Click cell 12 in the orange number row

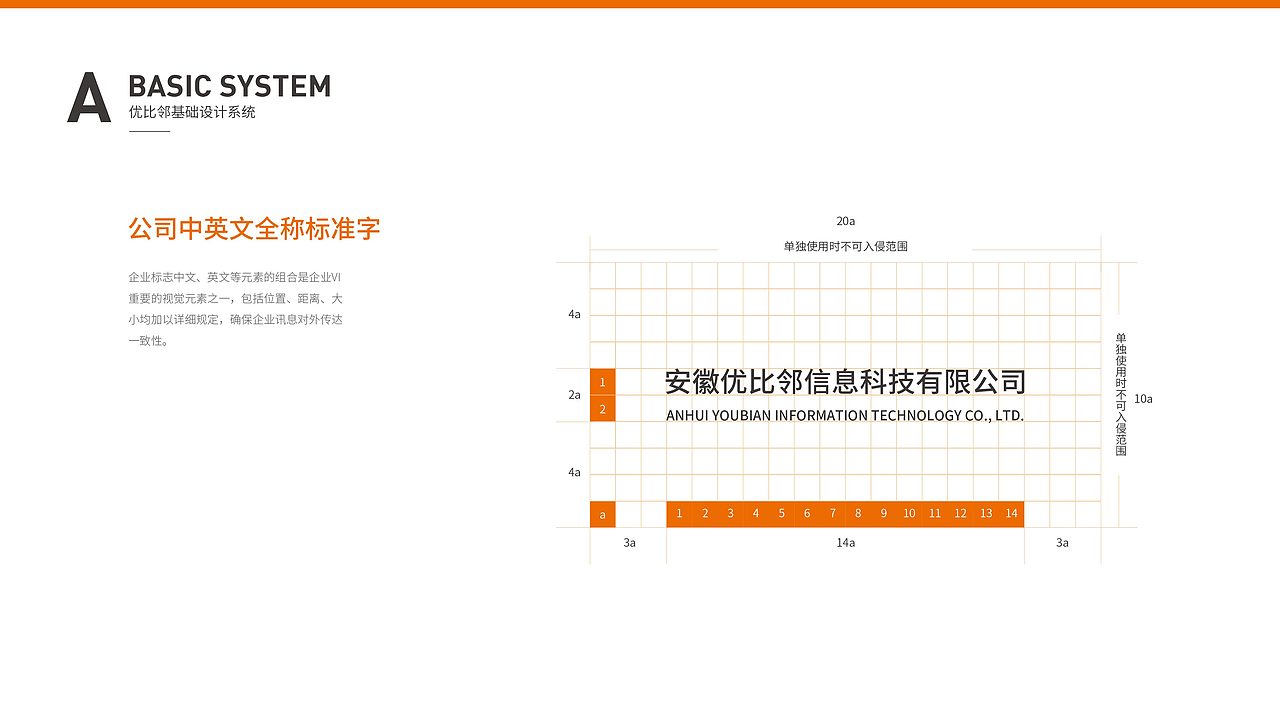pyautogui.click(x=960, y=514)
